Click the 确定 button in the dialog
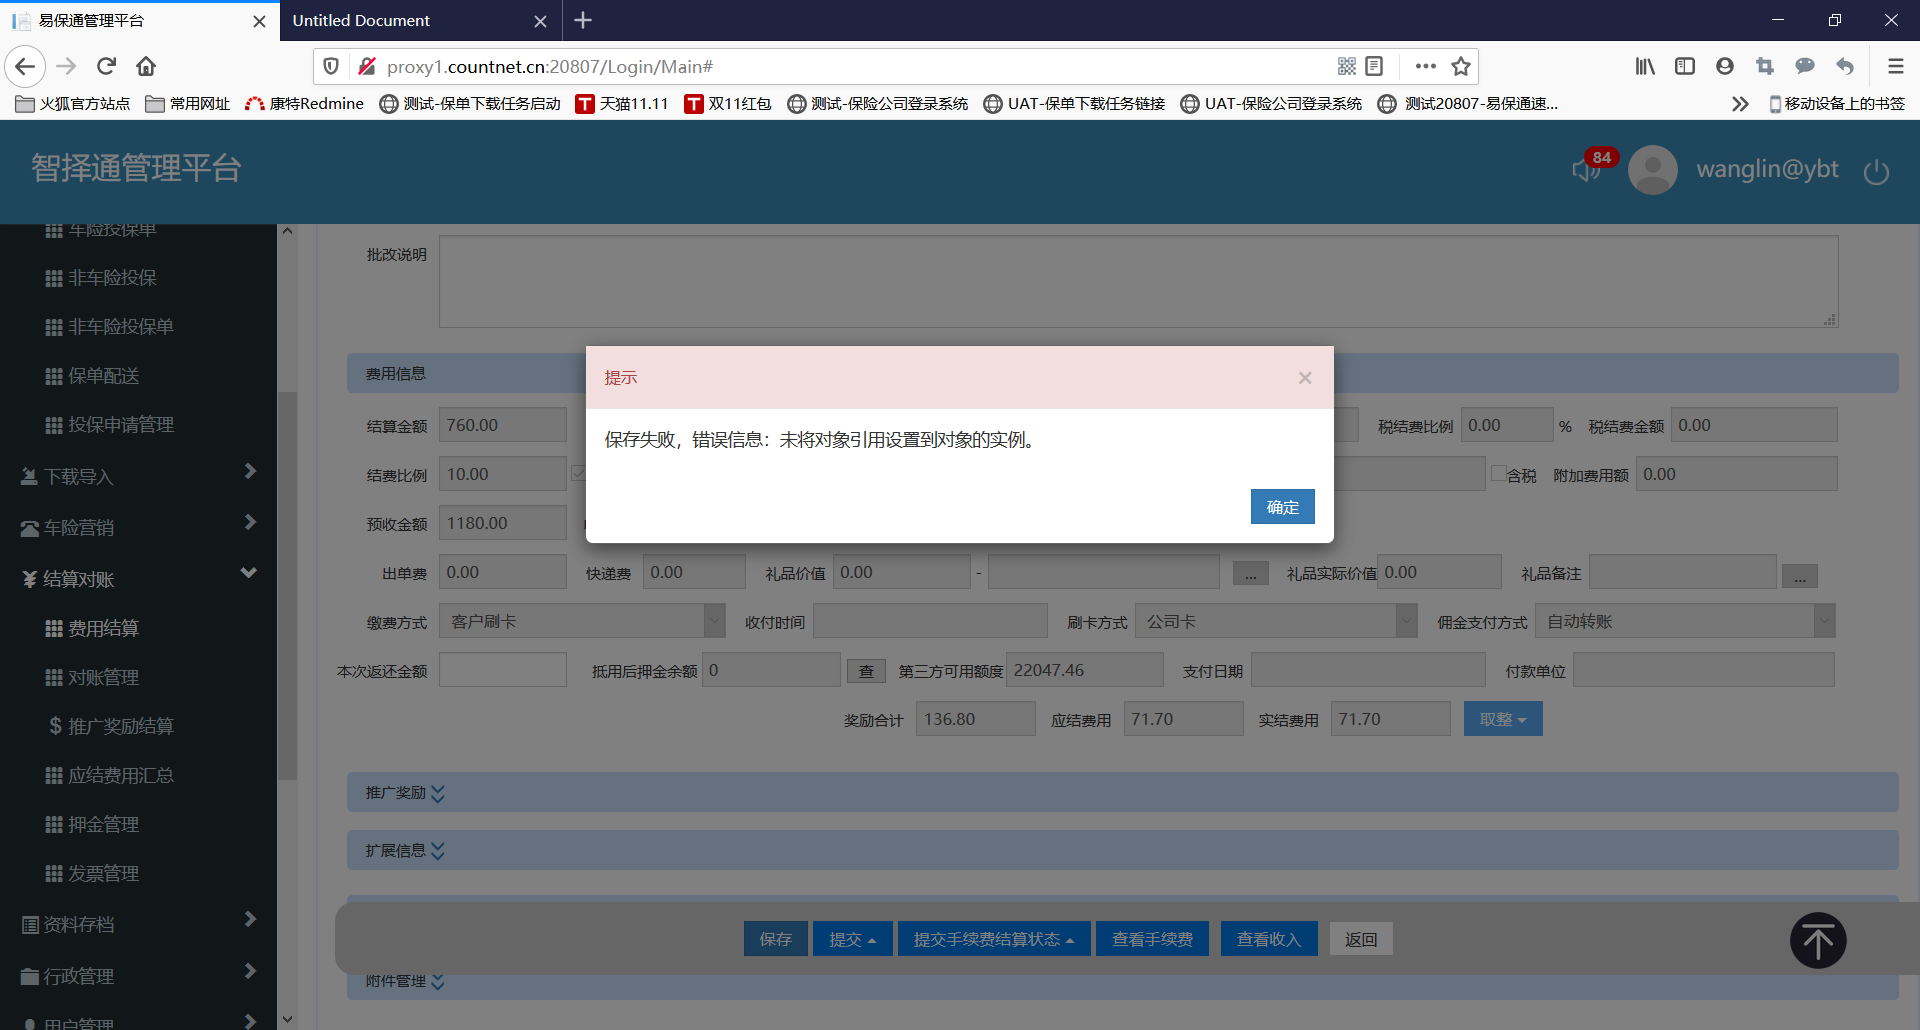 1282,506
